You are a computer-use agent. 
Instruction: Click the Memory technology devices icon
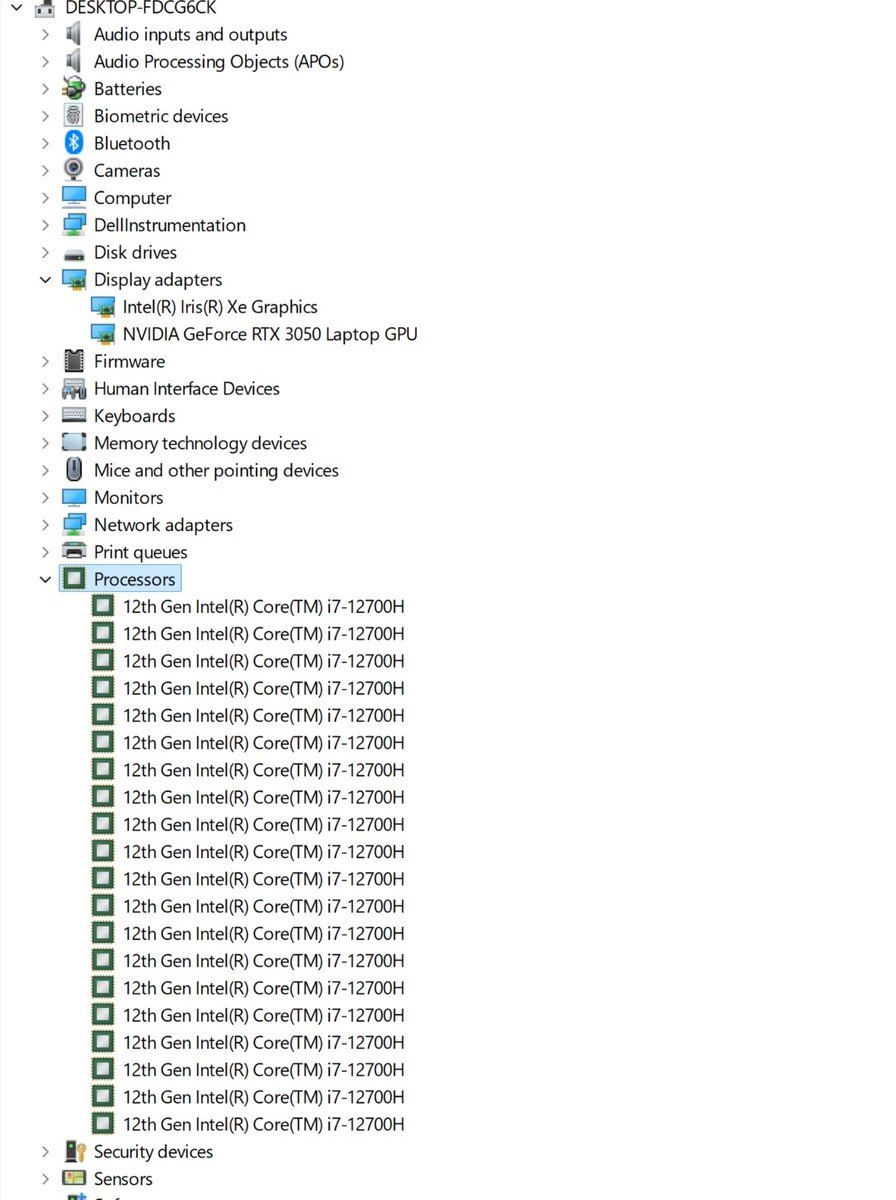pos(74,443)
